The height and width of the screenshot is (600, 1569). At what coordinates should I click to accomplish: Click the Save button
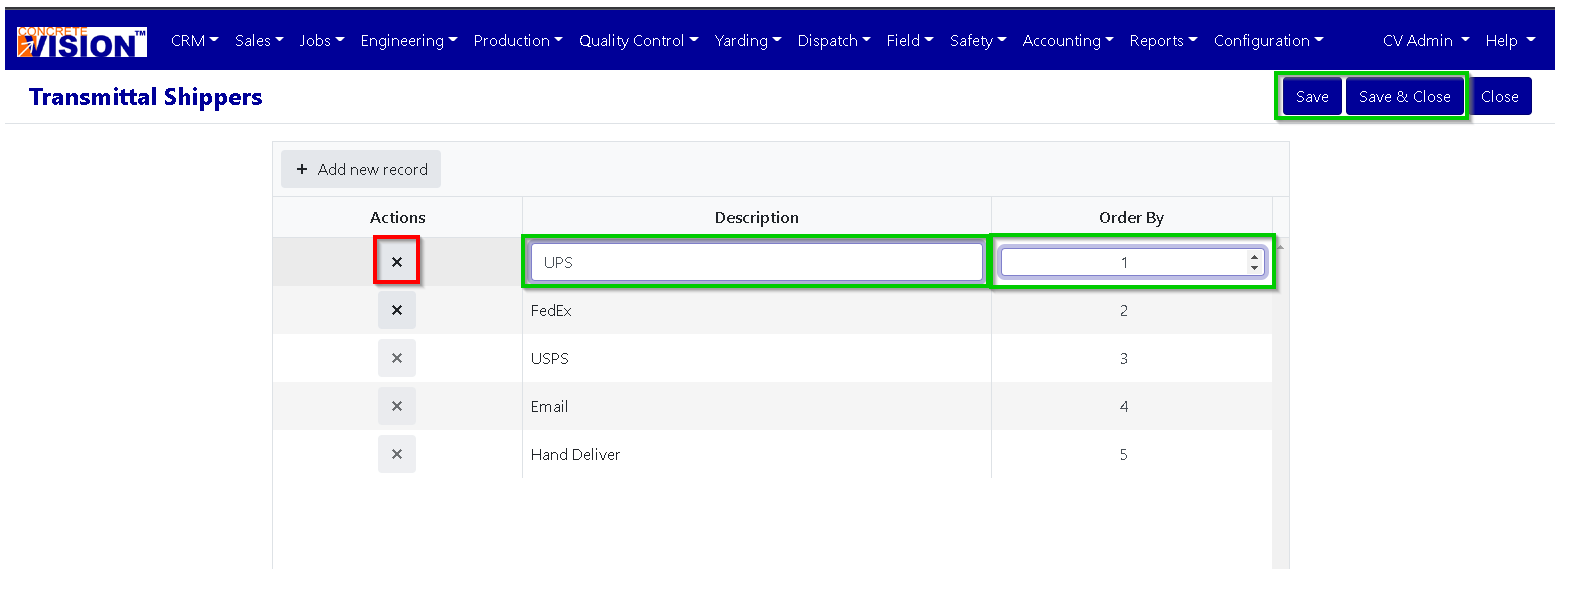[1312, 97]
